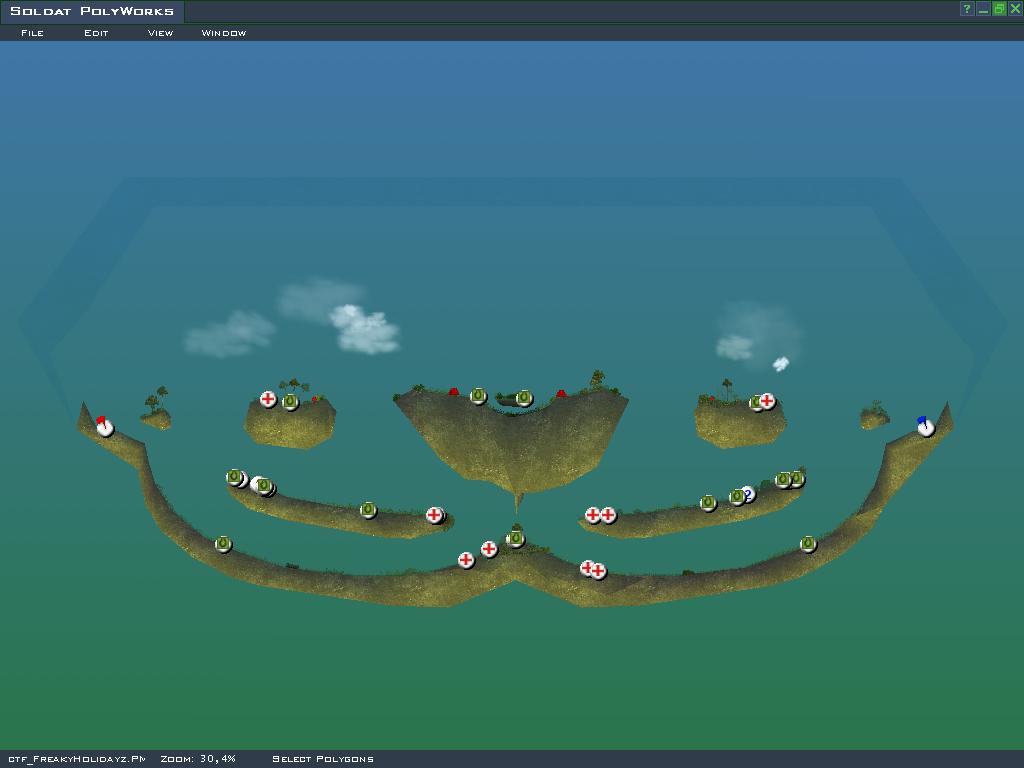This screenshot has width=1024, height=768.
Task: Open the Window menu
Action: [223, 33]
